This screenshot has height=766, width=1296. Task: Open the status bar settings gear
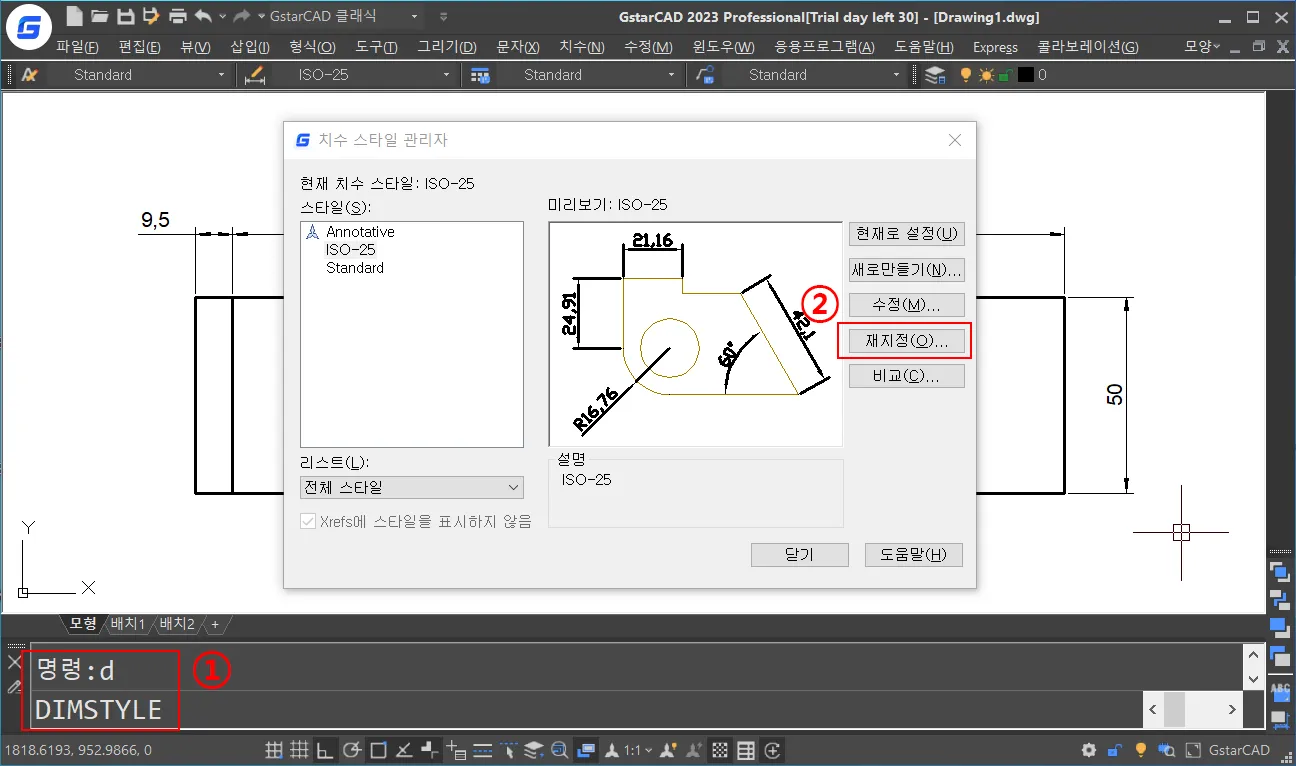pos(1090,750)
